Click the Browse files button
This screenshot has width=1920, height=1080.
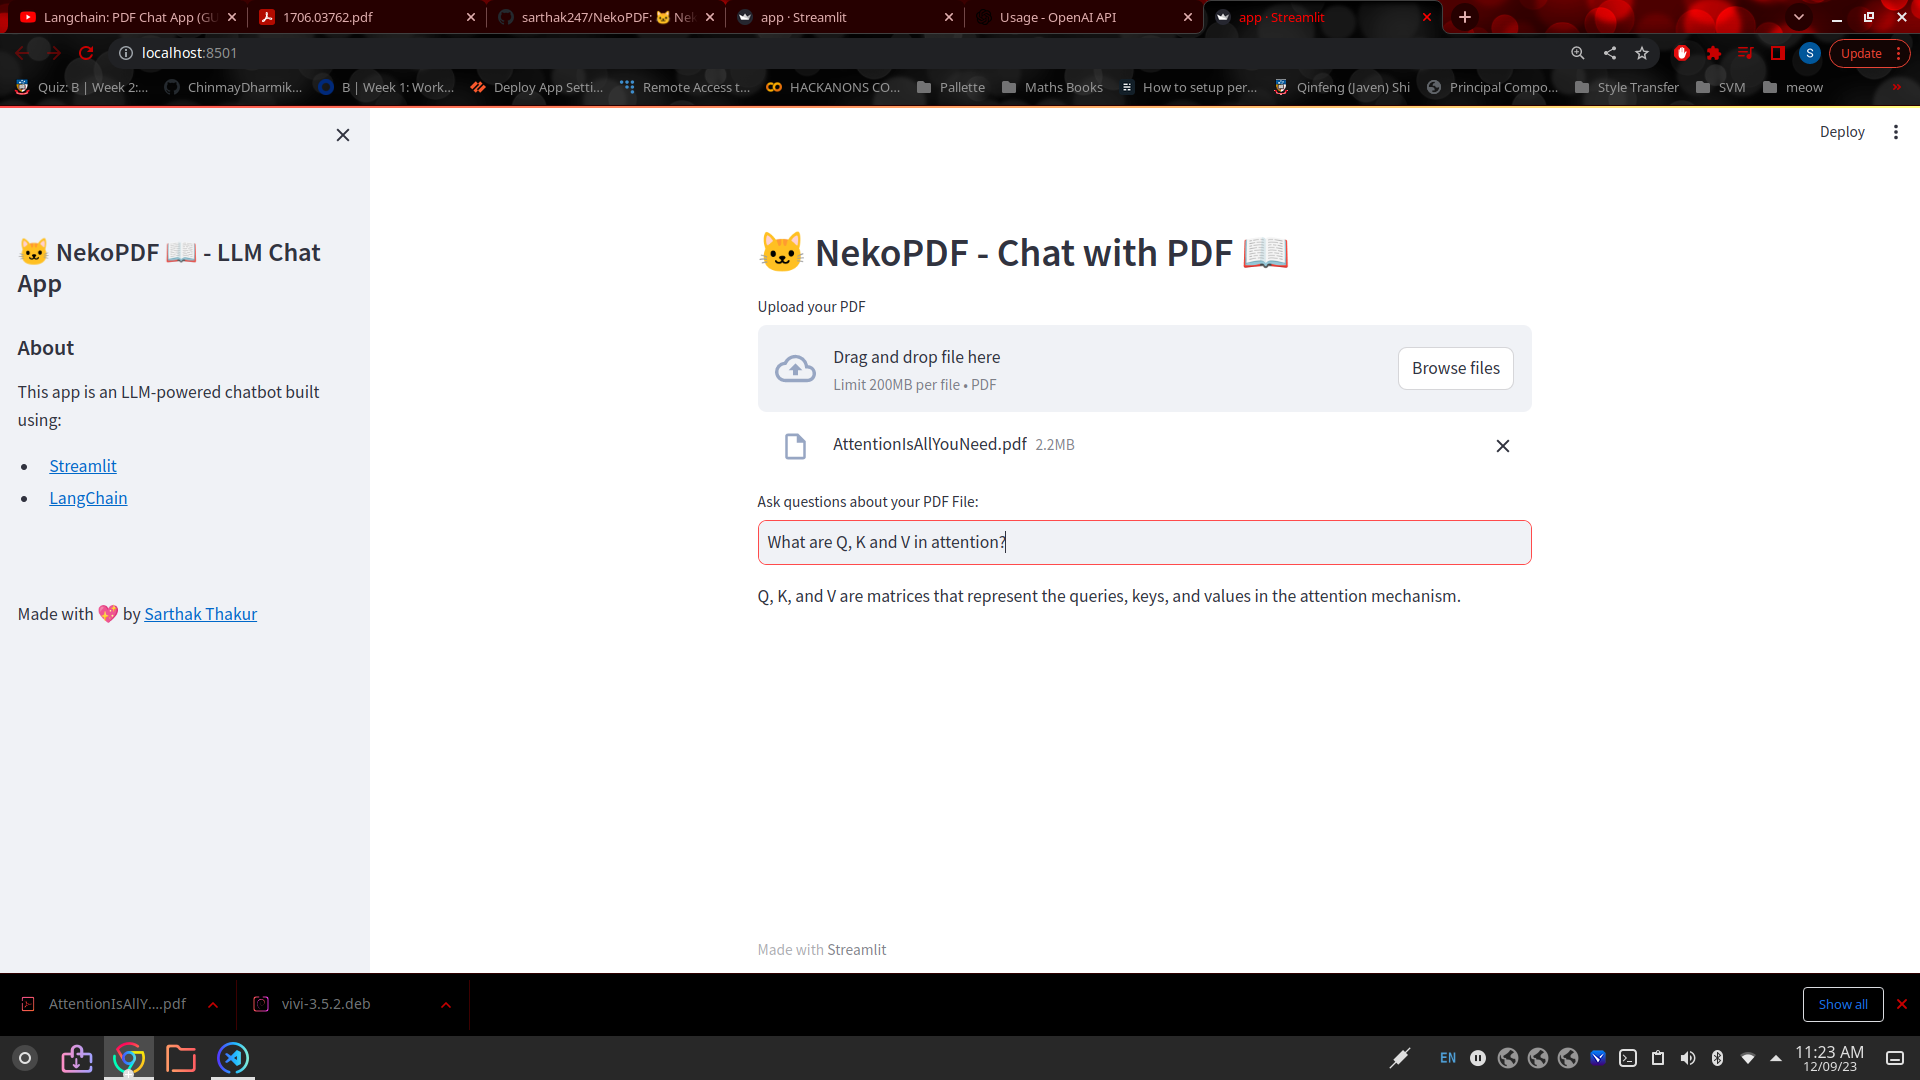coord(1455,369)
